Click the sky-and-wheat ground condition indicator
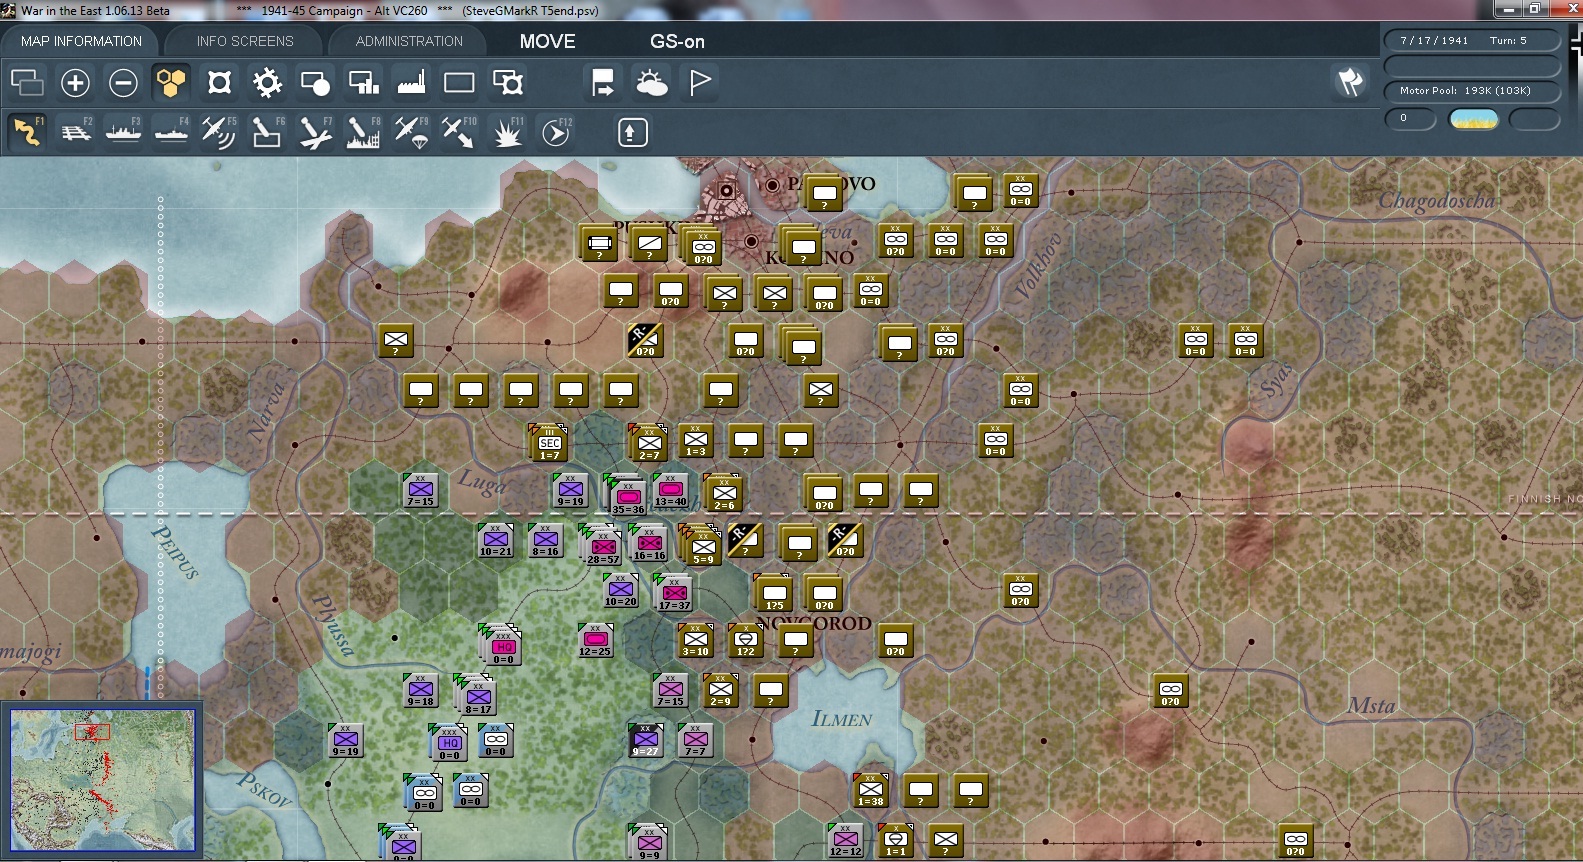 [1473, 119]
